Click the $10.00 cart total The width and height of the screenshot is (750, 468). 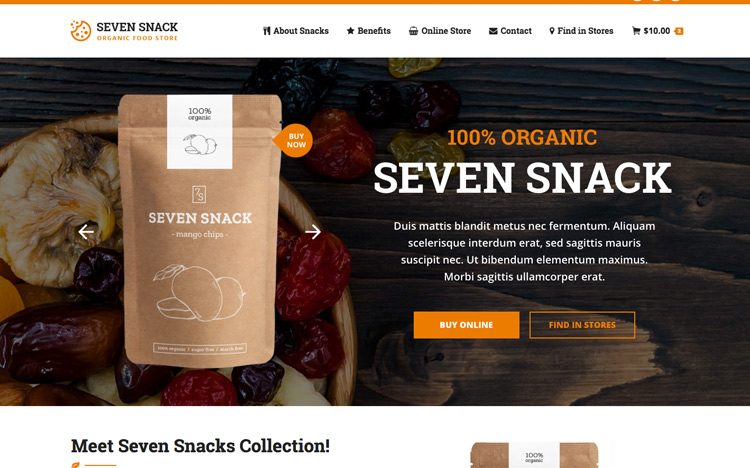[657, 31]
